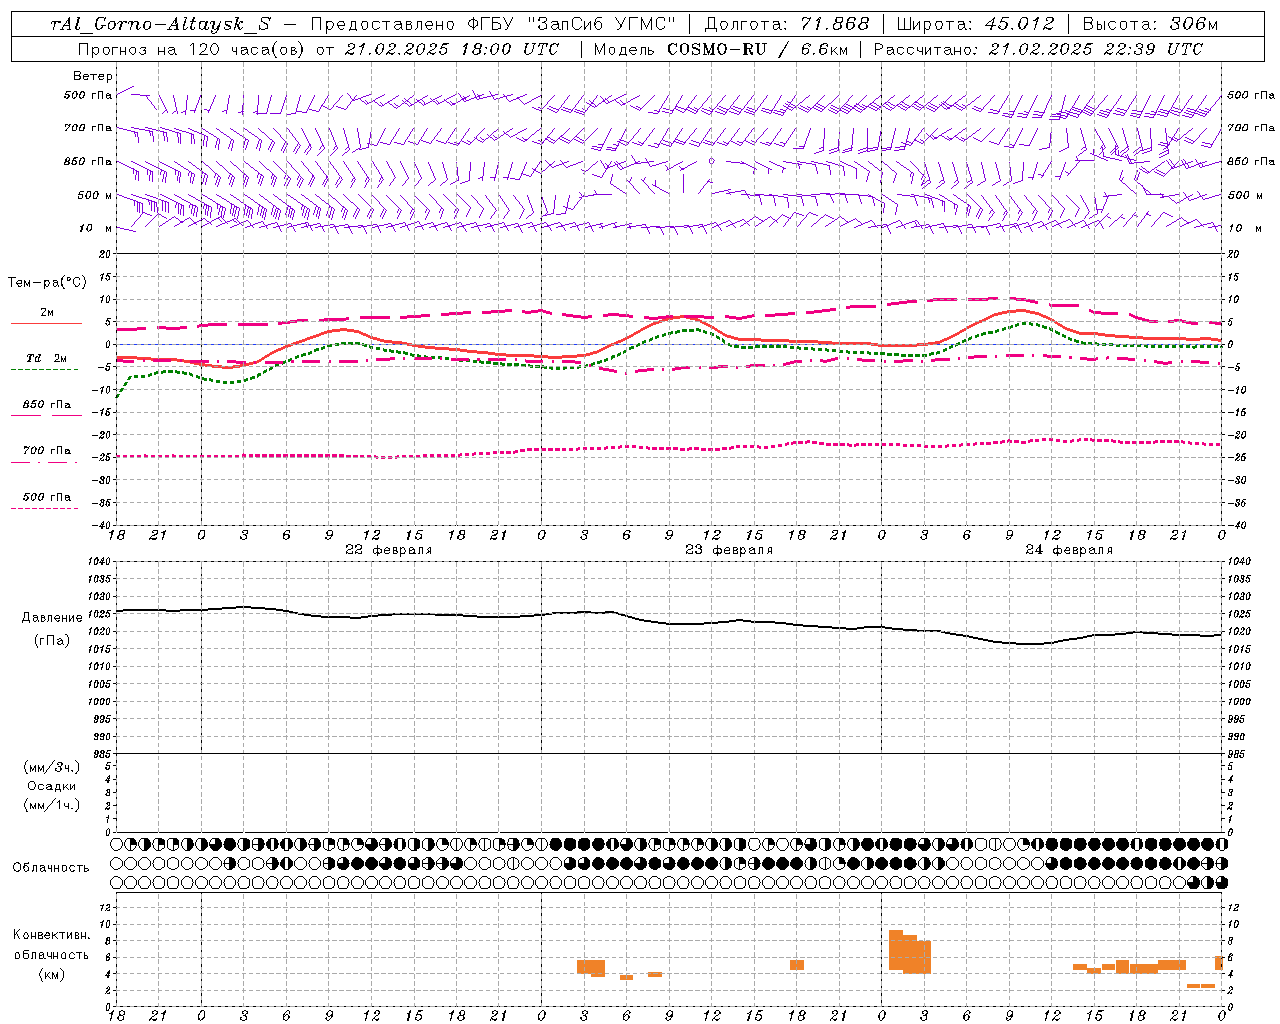Click the legend line sample under temperature 700 гПа
The height and width of the screenshot is (1024, 1280).
tap(44, 461)
